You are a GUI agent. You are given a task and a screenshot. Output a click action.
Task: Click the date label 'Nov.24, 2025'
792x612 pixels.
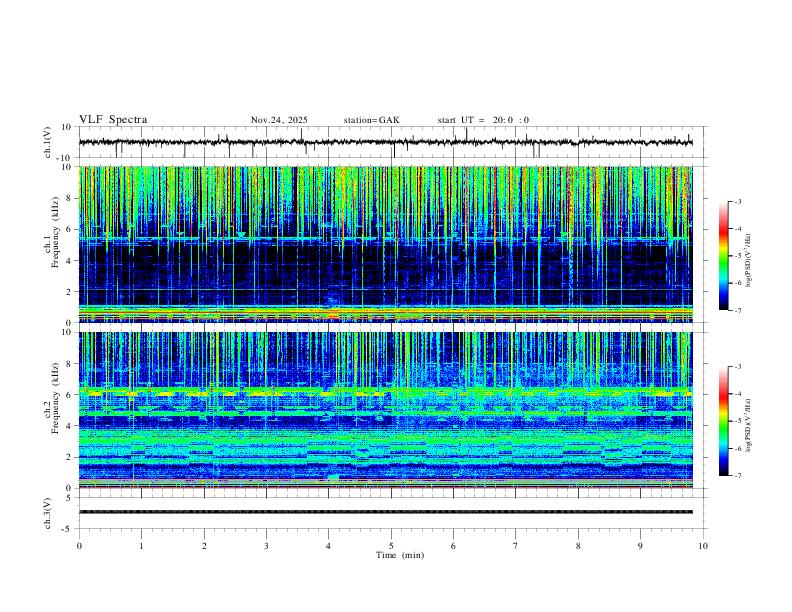pyautogui.click(x=279, y=120)
